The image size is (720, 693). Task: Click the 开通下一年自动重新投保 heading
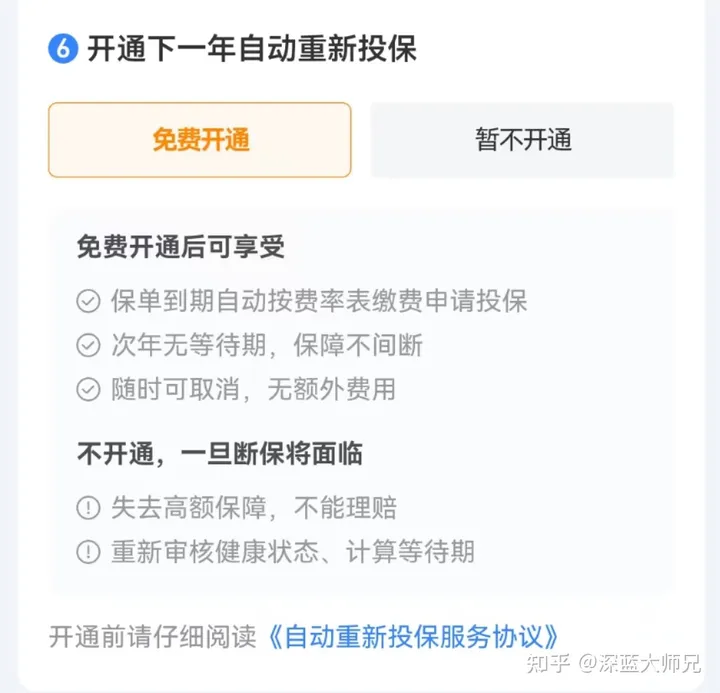(252, 49)
